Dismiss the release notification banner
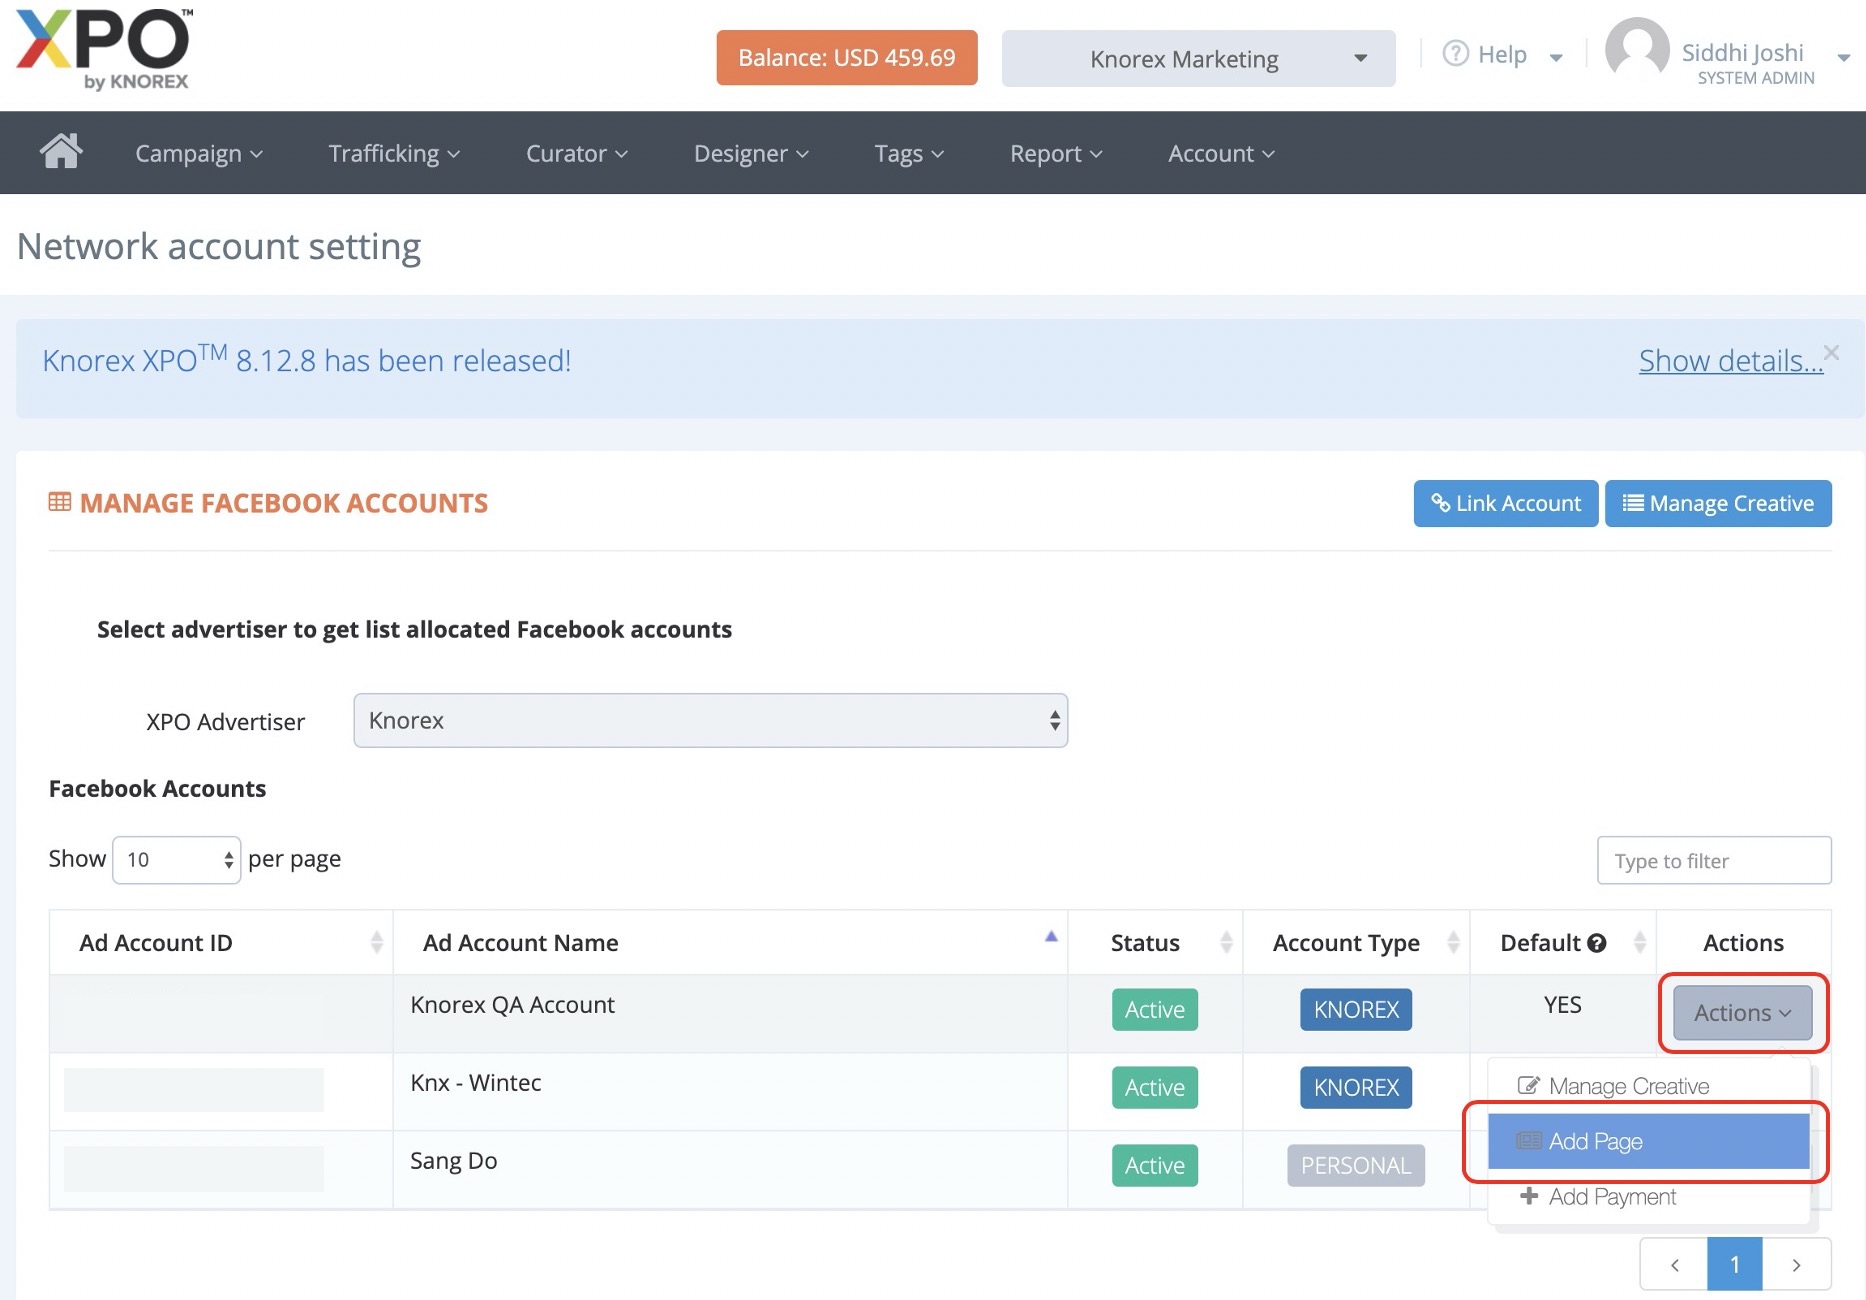 [1831, 353]
